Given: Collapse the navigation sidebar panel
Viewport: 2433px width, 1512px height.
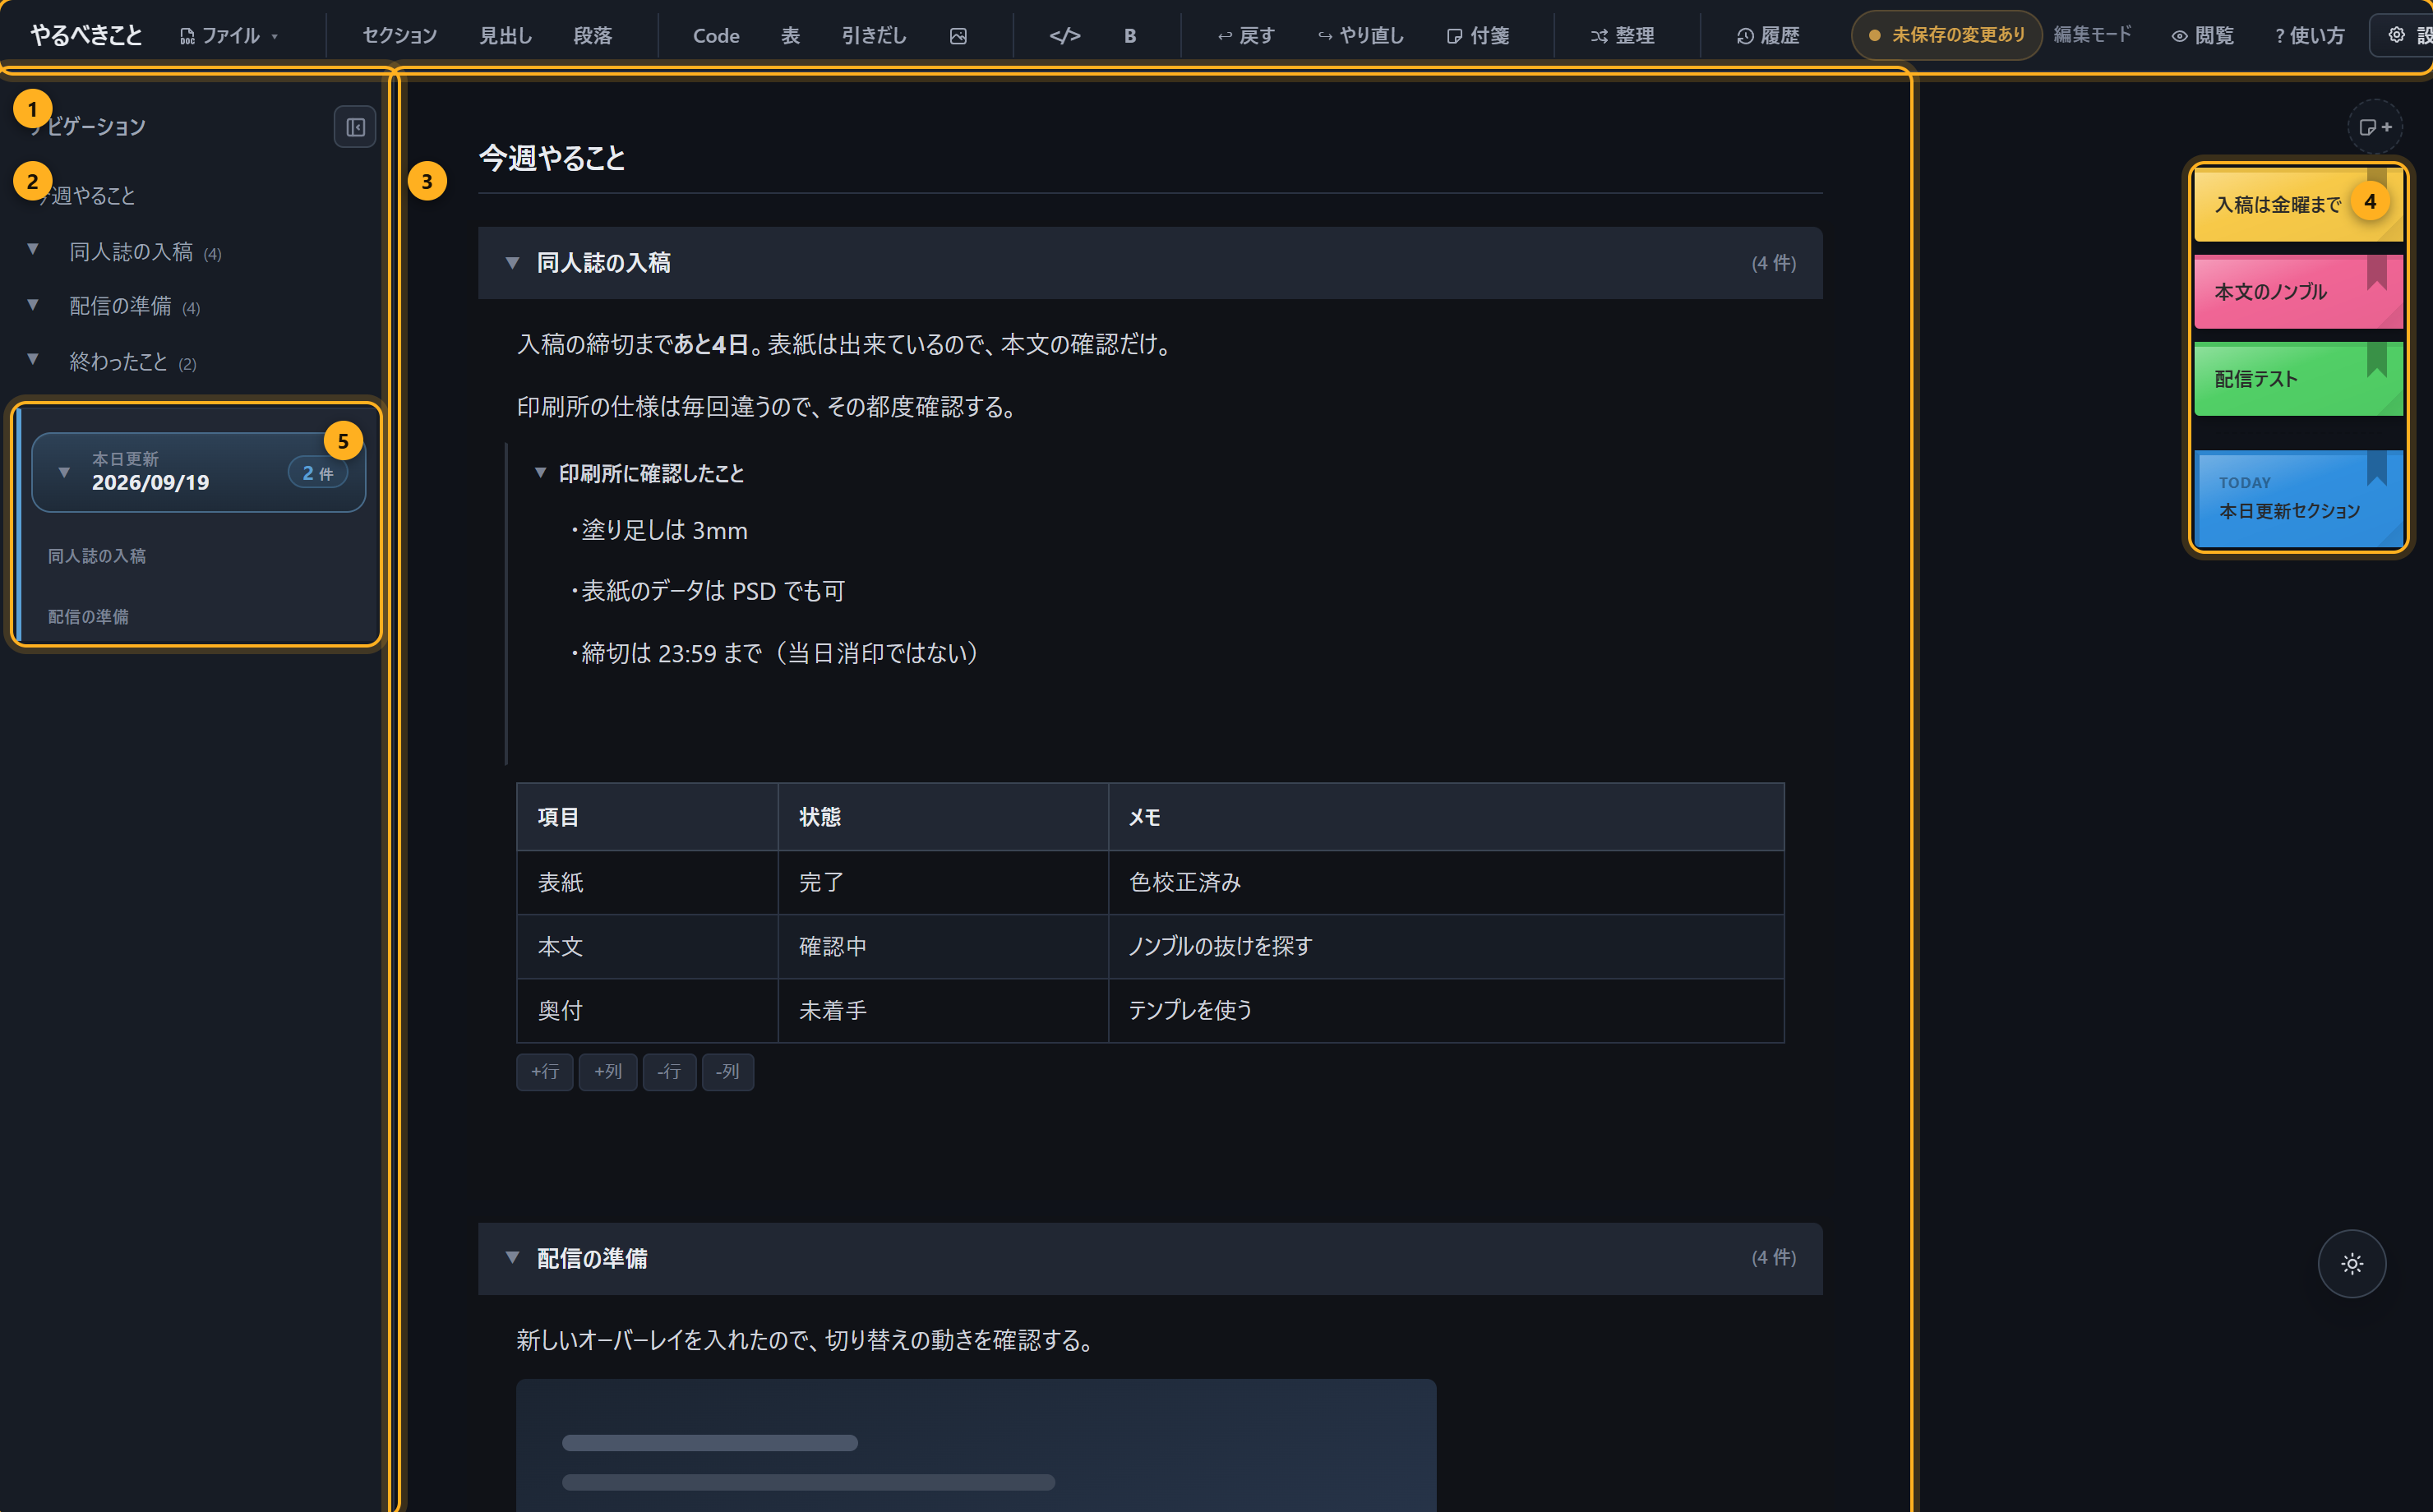Looking at the screenshot, I should (355, 127).
